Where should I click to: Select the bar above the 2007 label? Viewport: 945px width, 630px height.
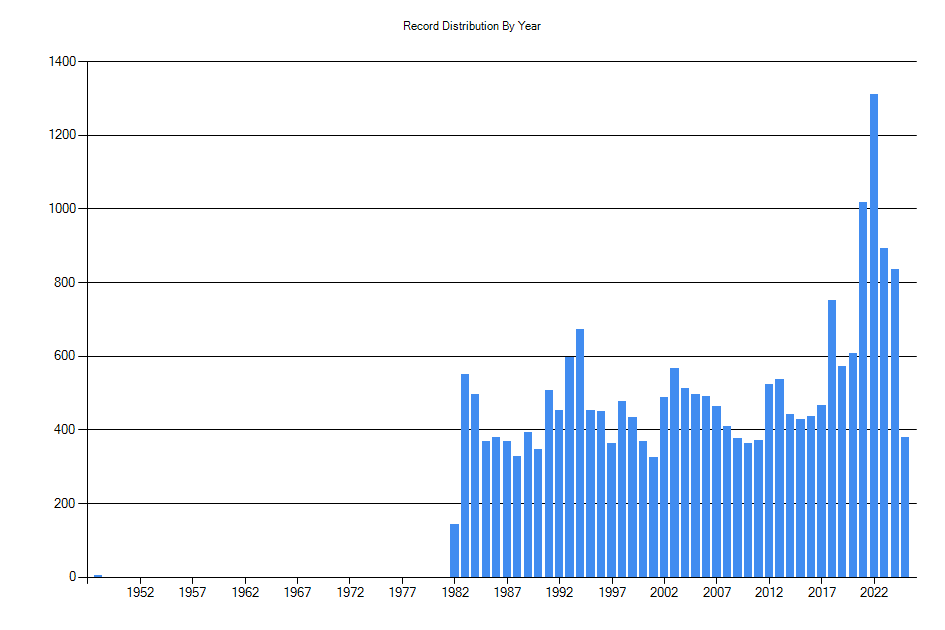tap(716, 491)
